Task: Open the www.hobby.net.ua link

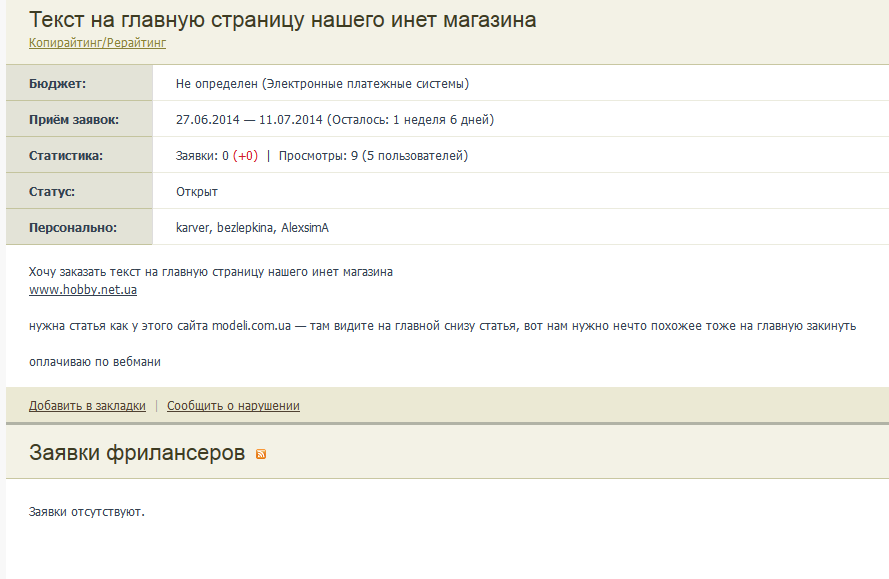Action: coord(83,290)
